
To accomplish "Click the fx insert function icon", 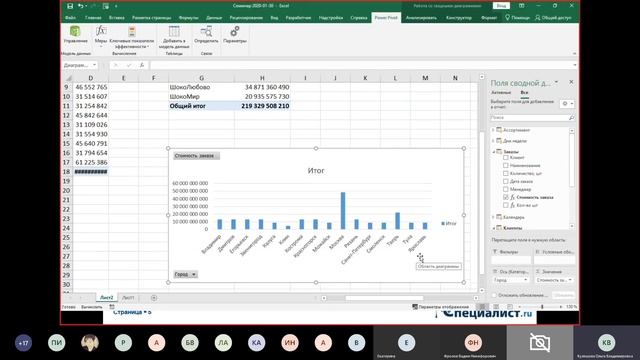I will (x=142, y=65).
